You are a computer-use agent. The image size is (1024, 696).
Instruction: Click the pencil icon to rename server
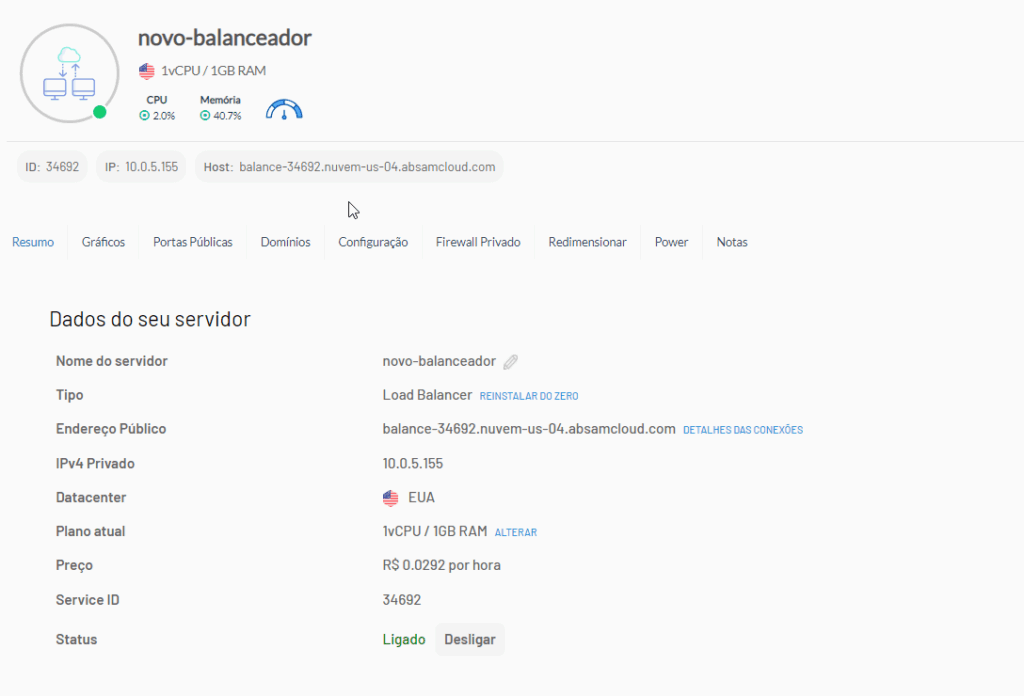pyautogui.click(x=510, y=362)
